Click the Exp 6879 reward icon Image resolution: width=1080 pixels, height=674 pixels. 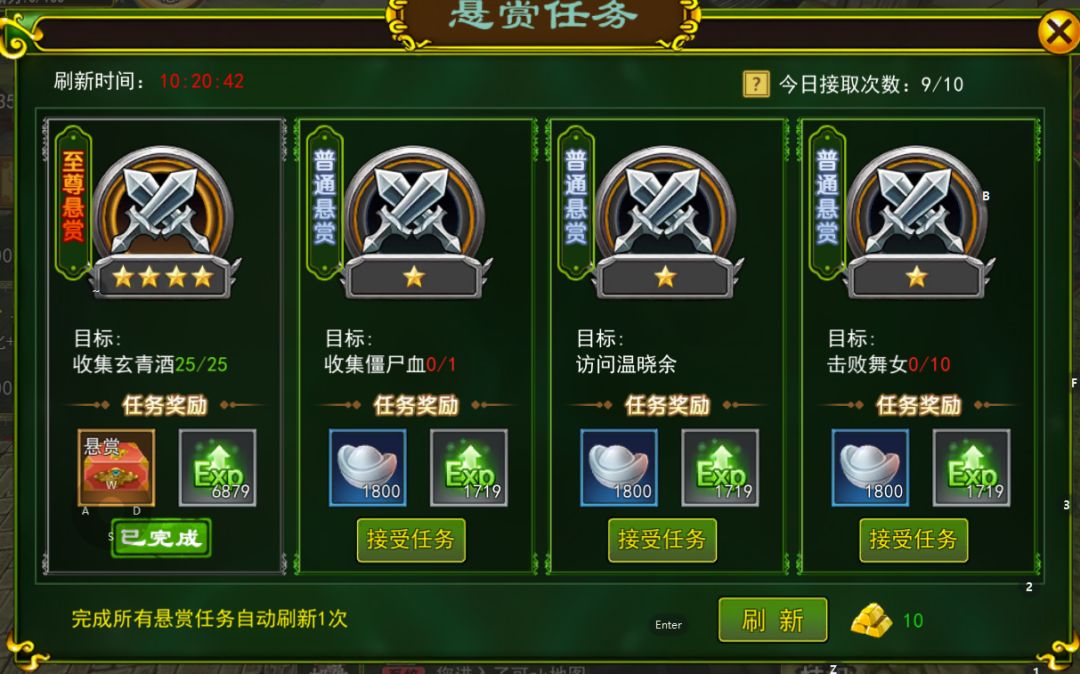click(x=218, y=467)
